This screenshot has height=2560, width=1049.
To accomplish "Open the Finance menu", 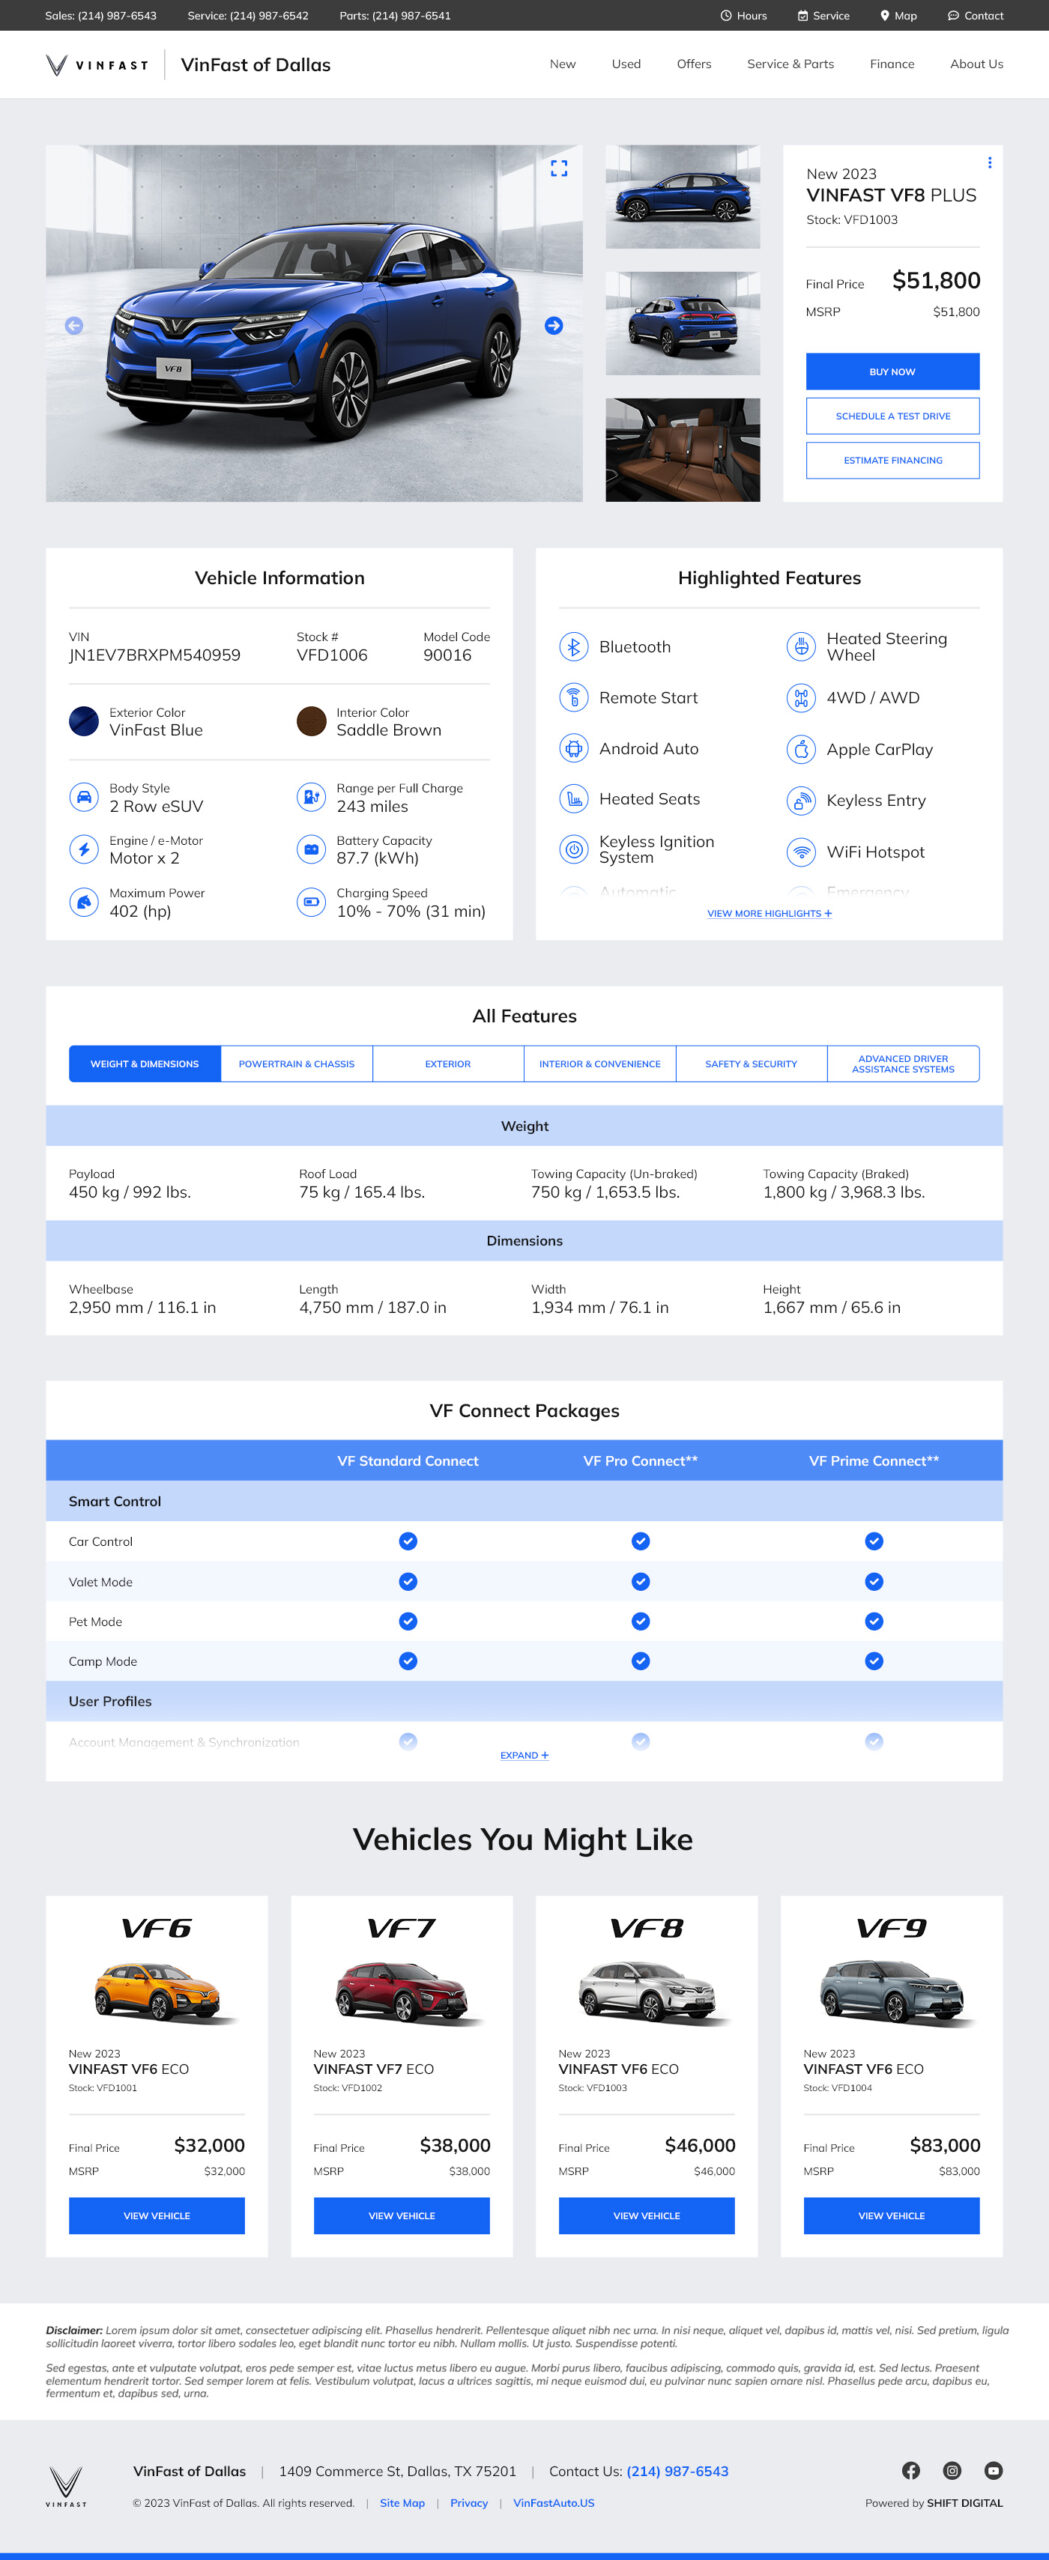I will click(x=892, y=64).
